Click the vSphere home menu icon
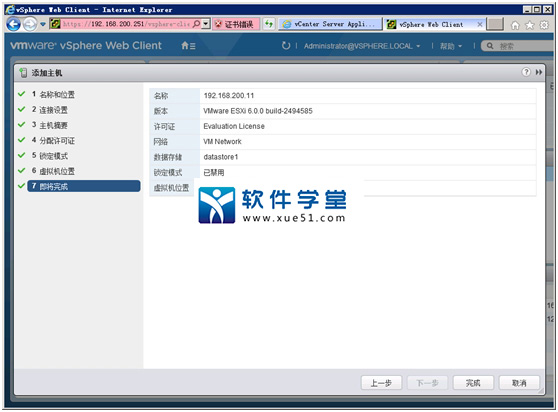The image size is (558, 412). pyautogui.click(x=188, y=46)
